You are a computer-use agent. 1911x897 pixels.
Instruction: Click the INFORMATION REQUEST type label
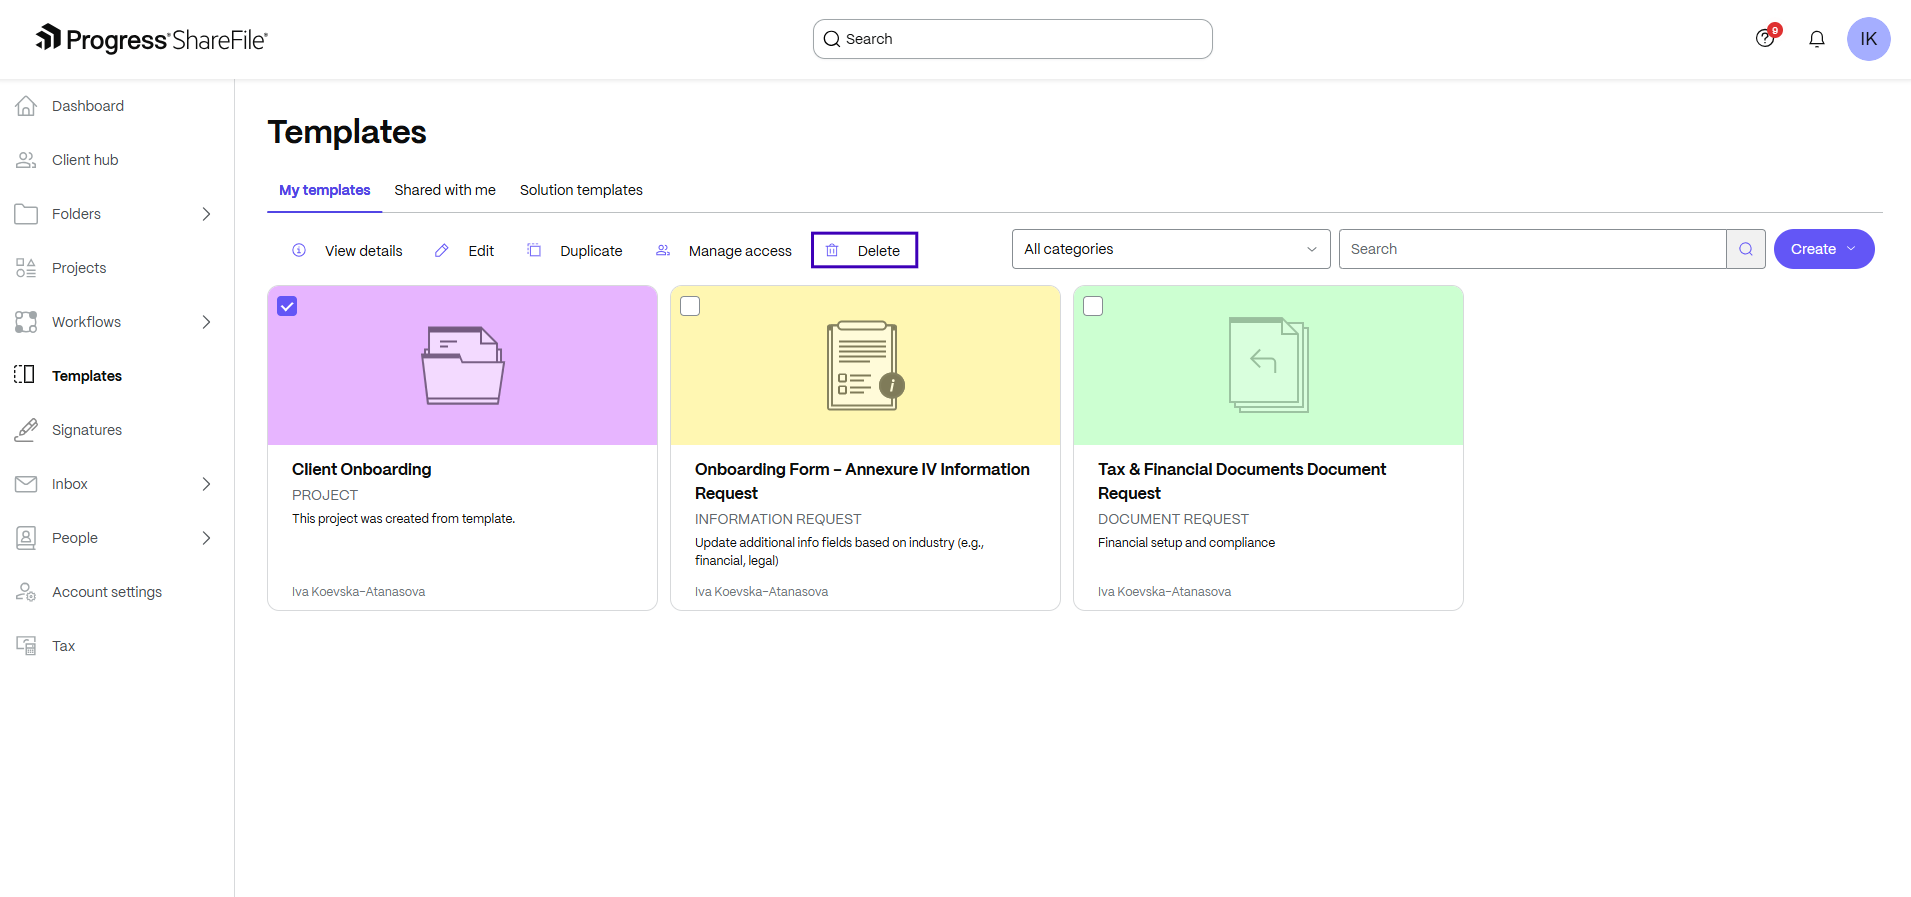778,519
